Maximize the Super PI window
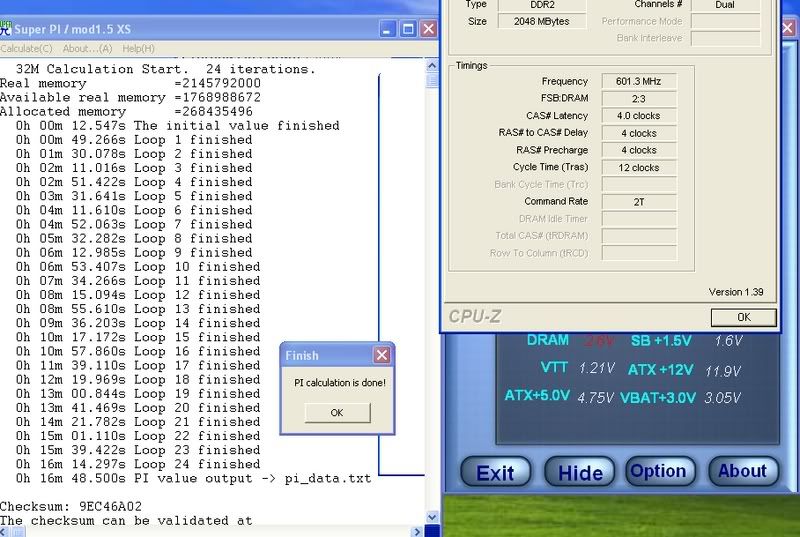The image size is (800, 537). click(408, 29)
